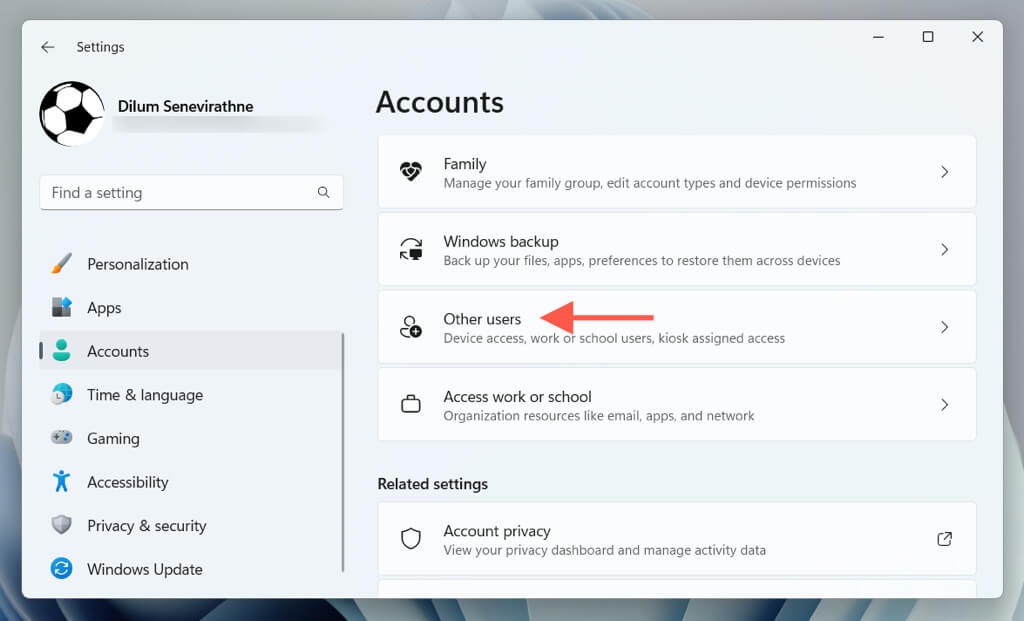Screen dimensions: 1024x621
Task: Expand the Other users chevron
Action: click(944, 327)
